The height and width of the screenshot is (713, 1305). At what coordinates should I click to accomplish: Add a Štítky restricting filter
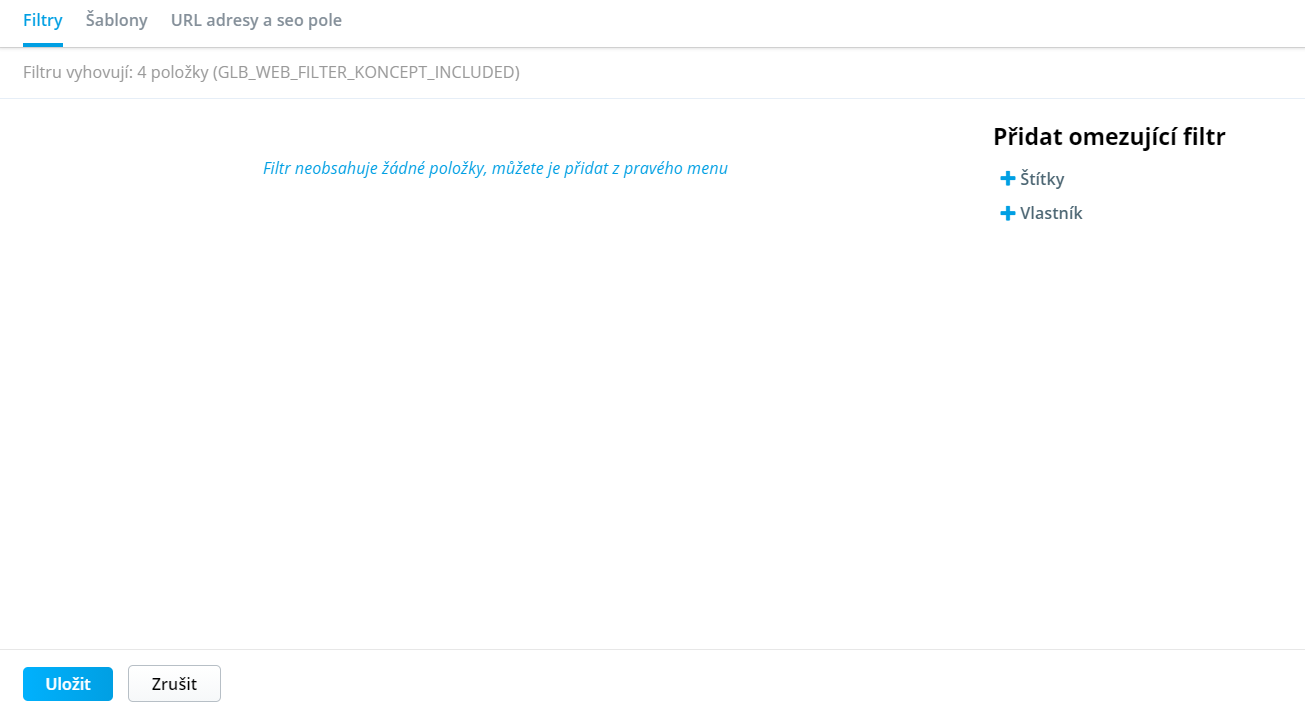coord(1032,179)
